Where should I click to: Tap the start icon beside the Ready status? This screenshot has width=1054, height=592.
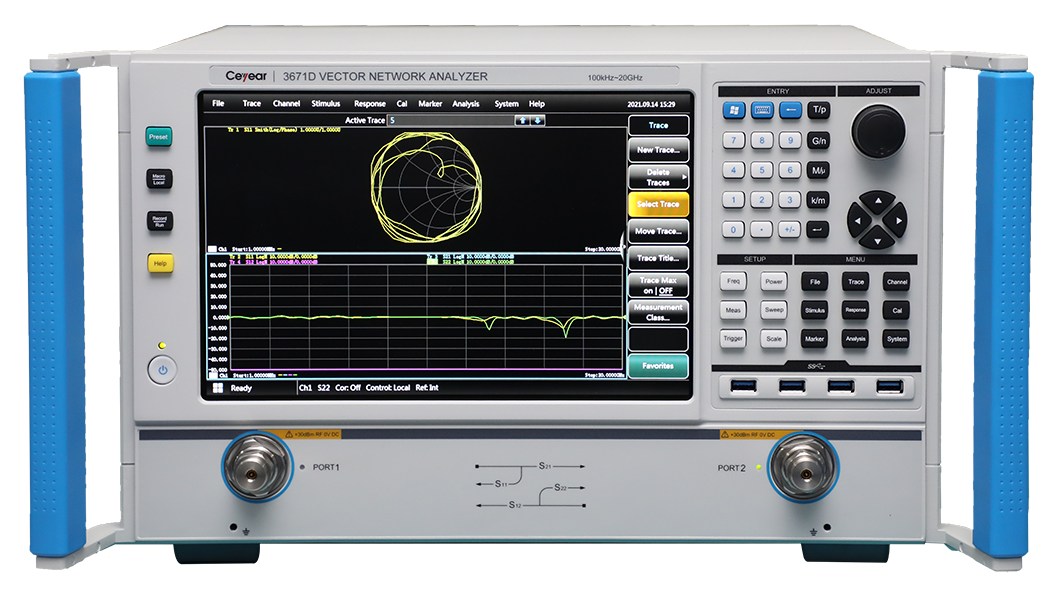pyautogui.click(x=217, y=387)
